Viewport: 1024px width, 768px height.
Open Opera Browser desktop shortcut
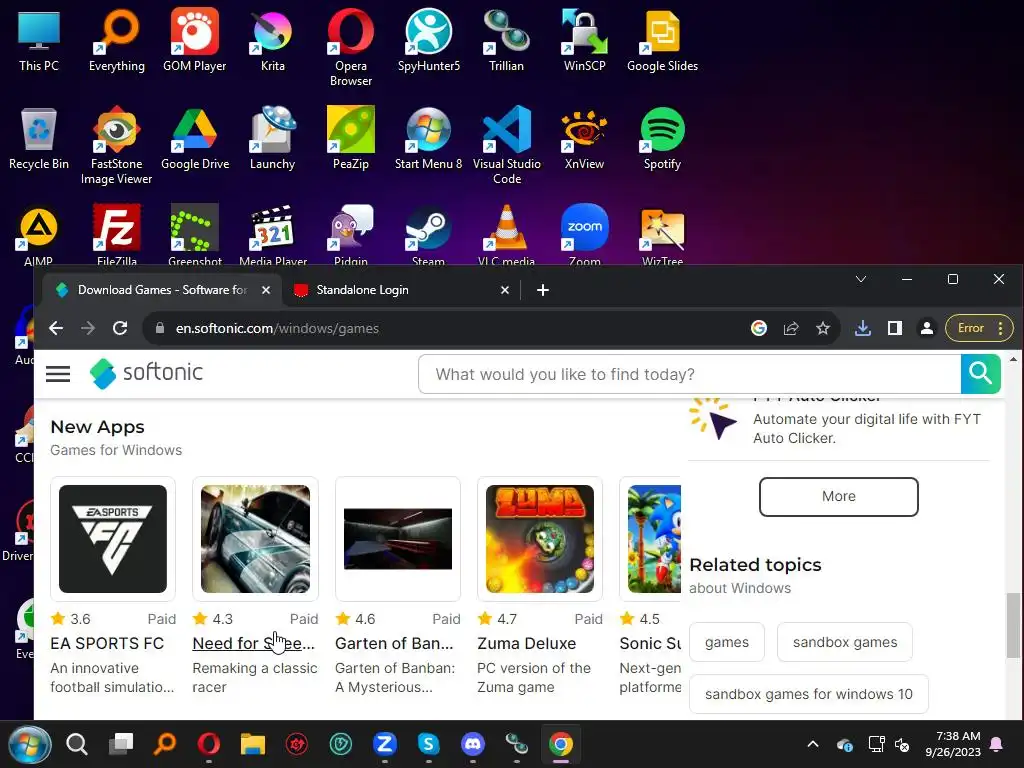[351, 48]
